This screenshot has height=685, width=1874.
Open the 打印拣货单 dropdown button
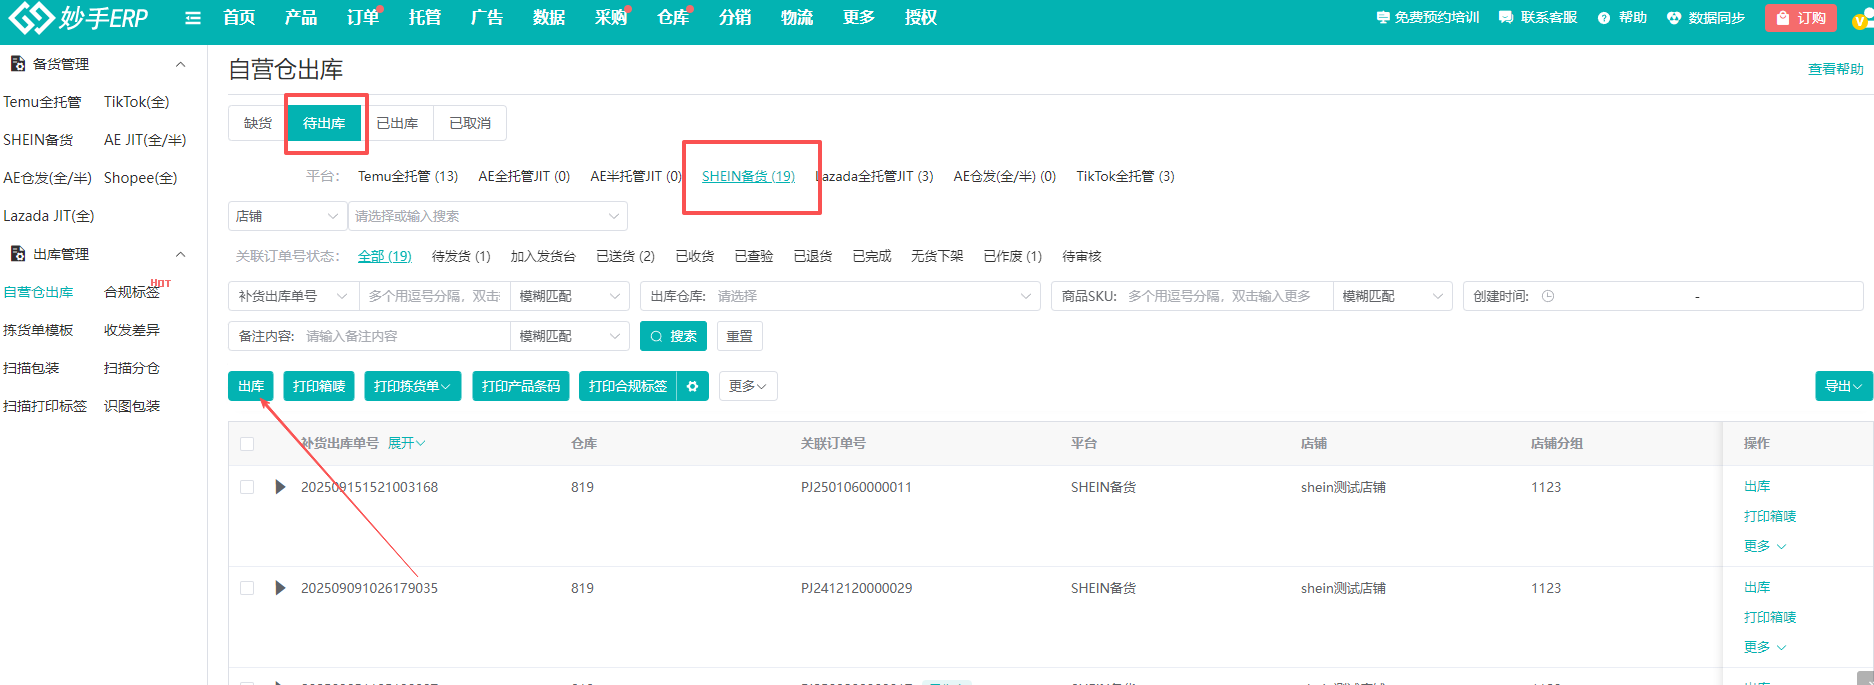[x=413, y=386]
